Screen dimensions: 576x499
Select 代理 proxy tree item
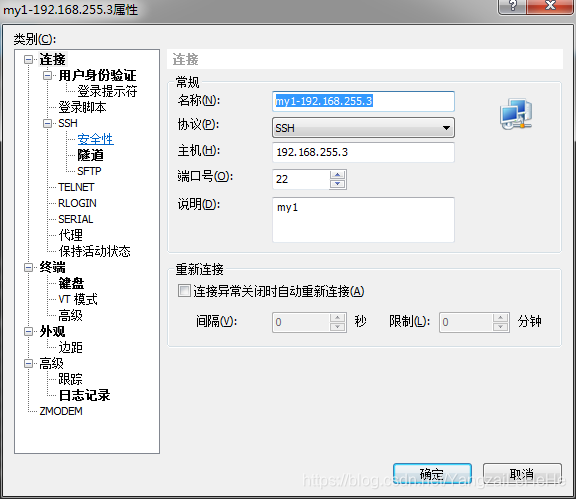pyautogui.click(x=71, y=235)
